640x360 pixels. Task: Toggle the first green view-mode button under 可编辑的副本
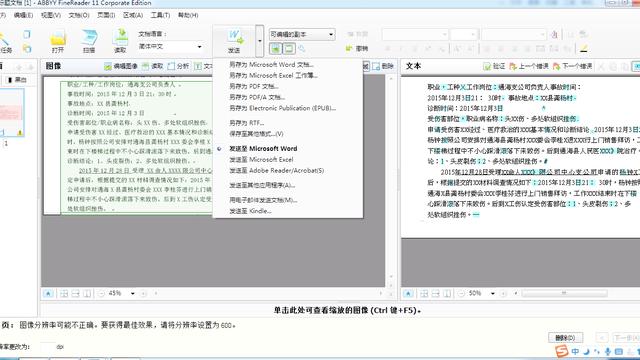pyautogui.click(x=276, y=49)
